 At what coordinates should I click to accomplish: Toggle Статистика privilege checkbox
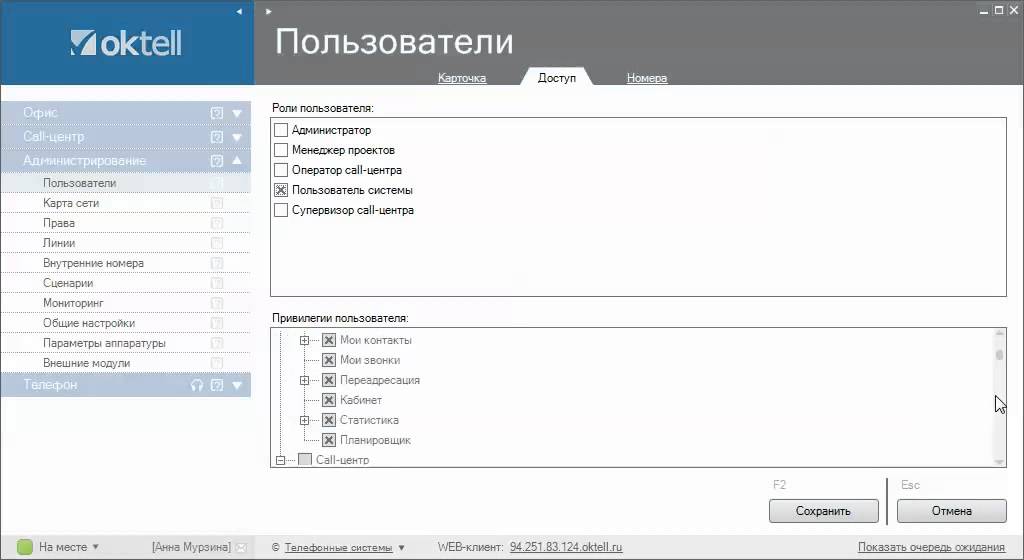pyautogui.click(x=329, y=420)
